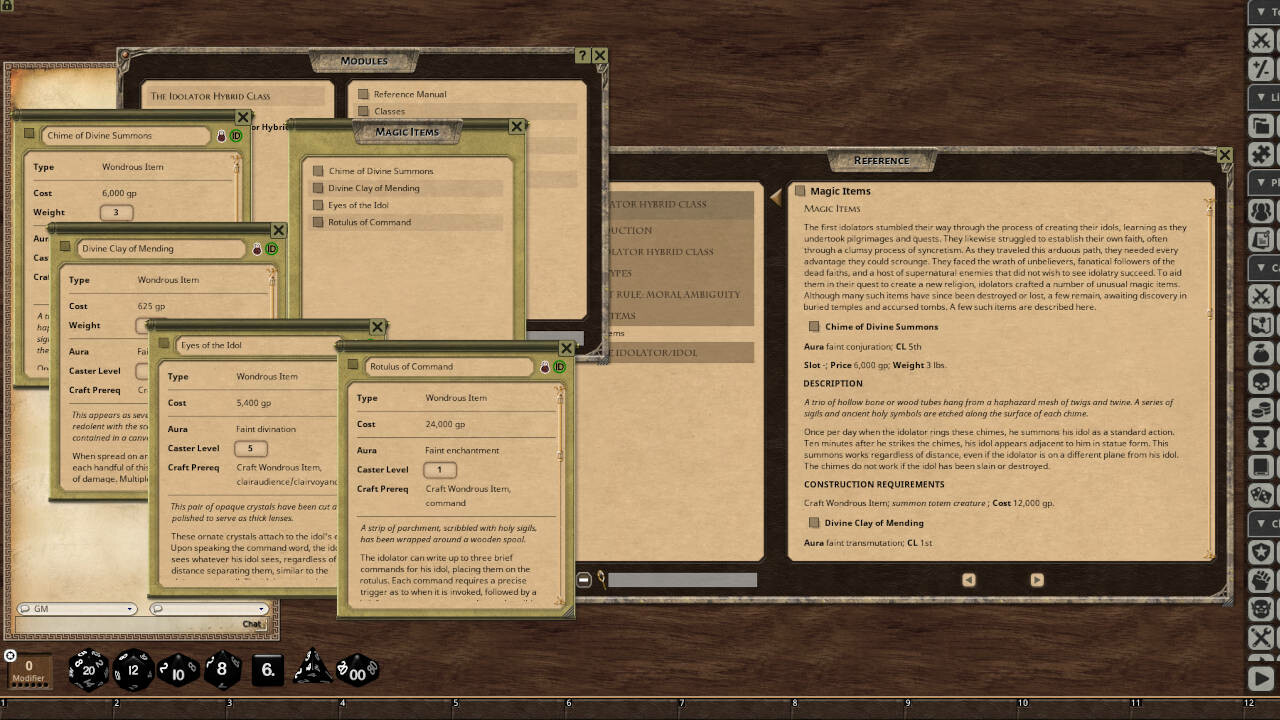
Task: Open the coin-stack icon in the right sidebar
Action: pos(1261,408)
